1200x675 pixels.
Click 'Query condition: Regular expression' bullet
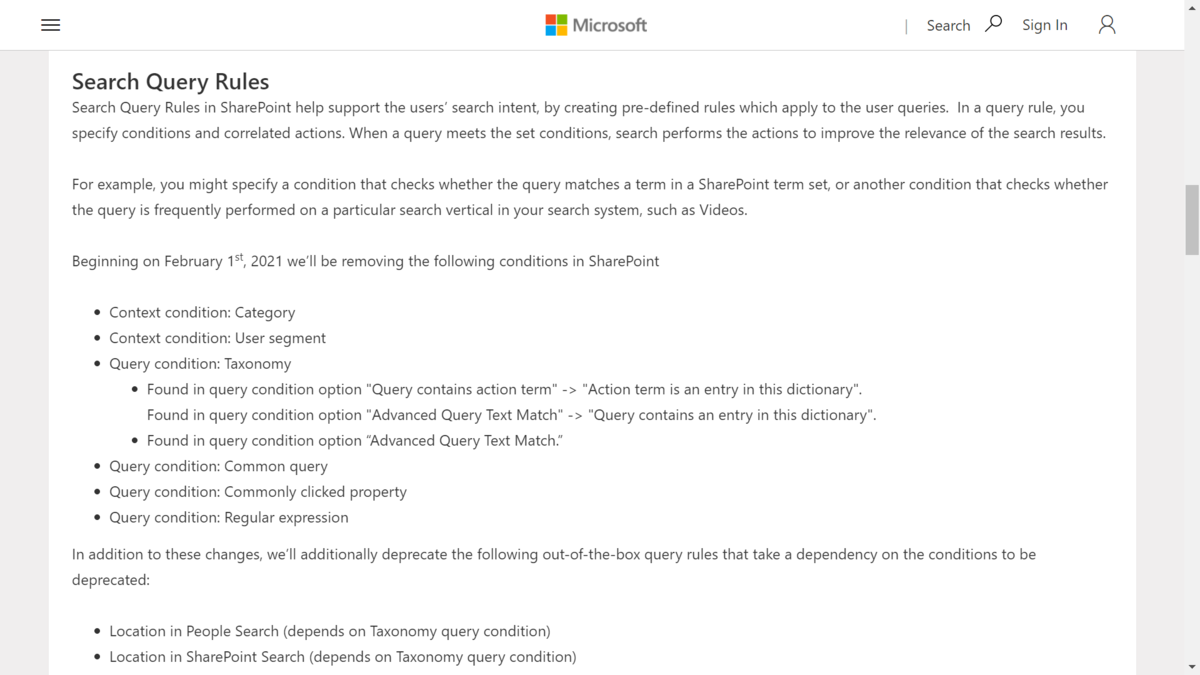coord(229,517)
